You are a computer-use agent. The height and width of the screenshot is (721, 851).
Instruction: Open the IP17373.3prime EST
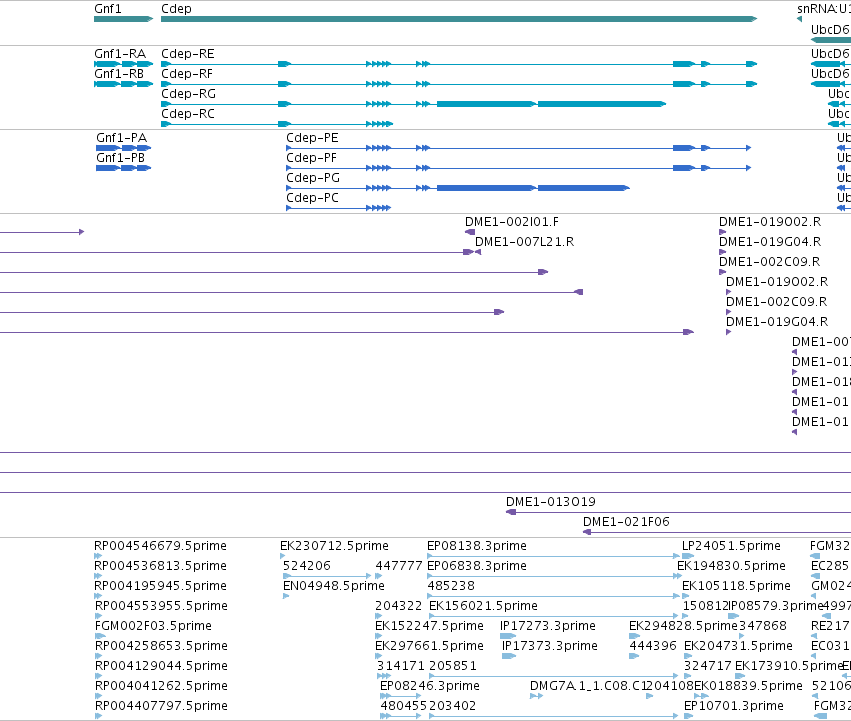click(549, 646)
